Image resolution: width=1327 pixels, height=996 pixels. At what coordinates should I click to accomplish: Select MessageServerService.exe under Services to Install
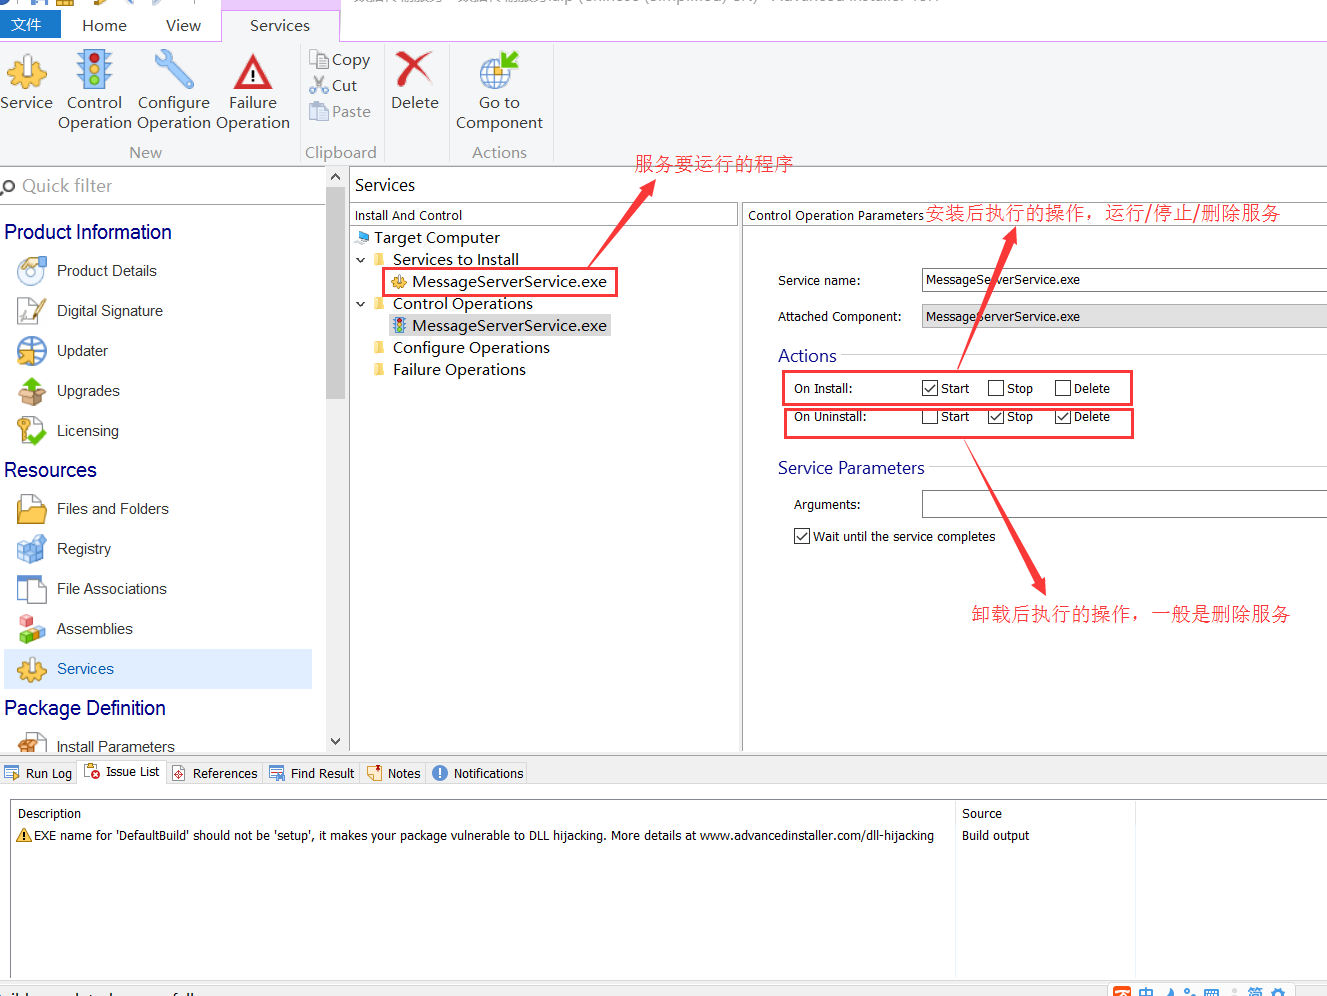(509, 282)
